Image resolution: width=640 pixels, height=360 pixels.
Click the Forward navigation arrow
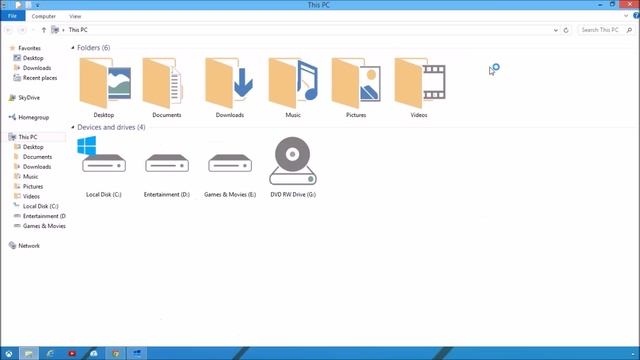pyautogui.click(x=22, y=30)
